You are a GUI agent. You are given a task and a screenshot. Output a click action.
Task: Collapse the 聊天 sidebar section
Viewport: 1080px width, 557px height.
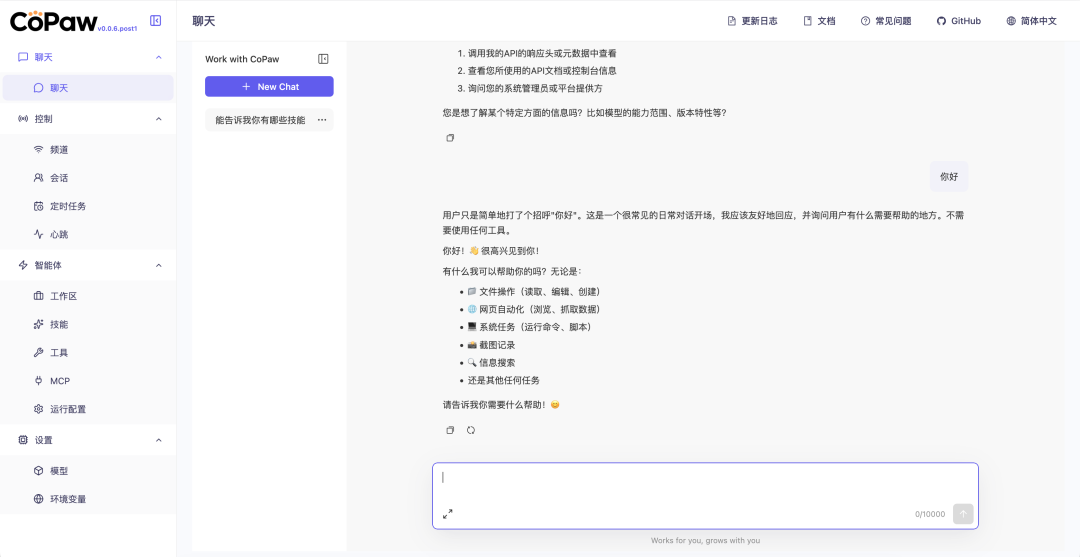[x=158, y=57]
